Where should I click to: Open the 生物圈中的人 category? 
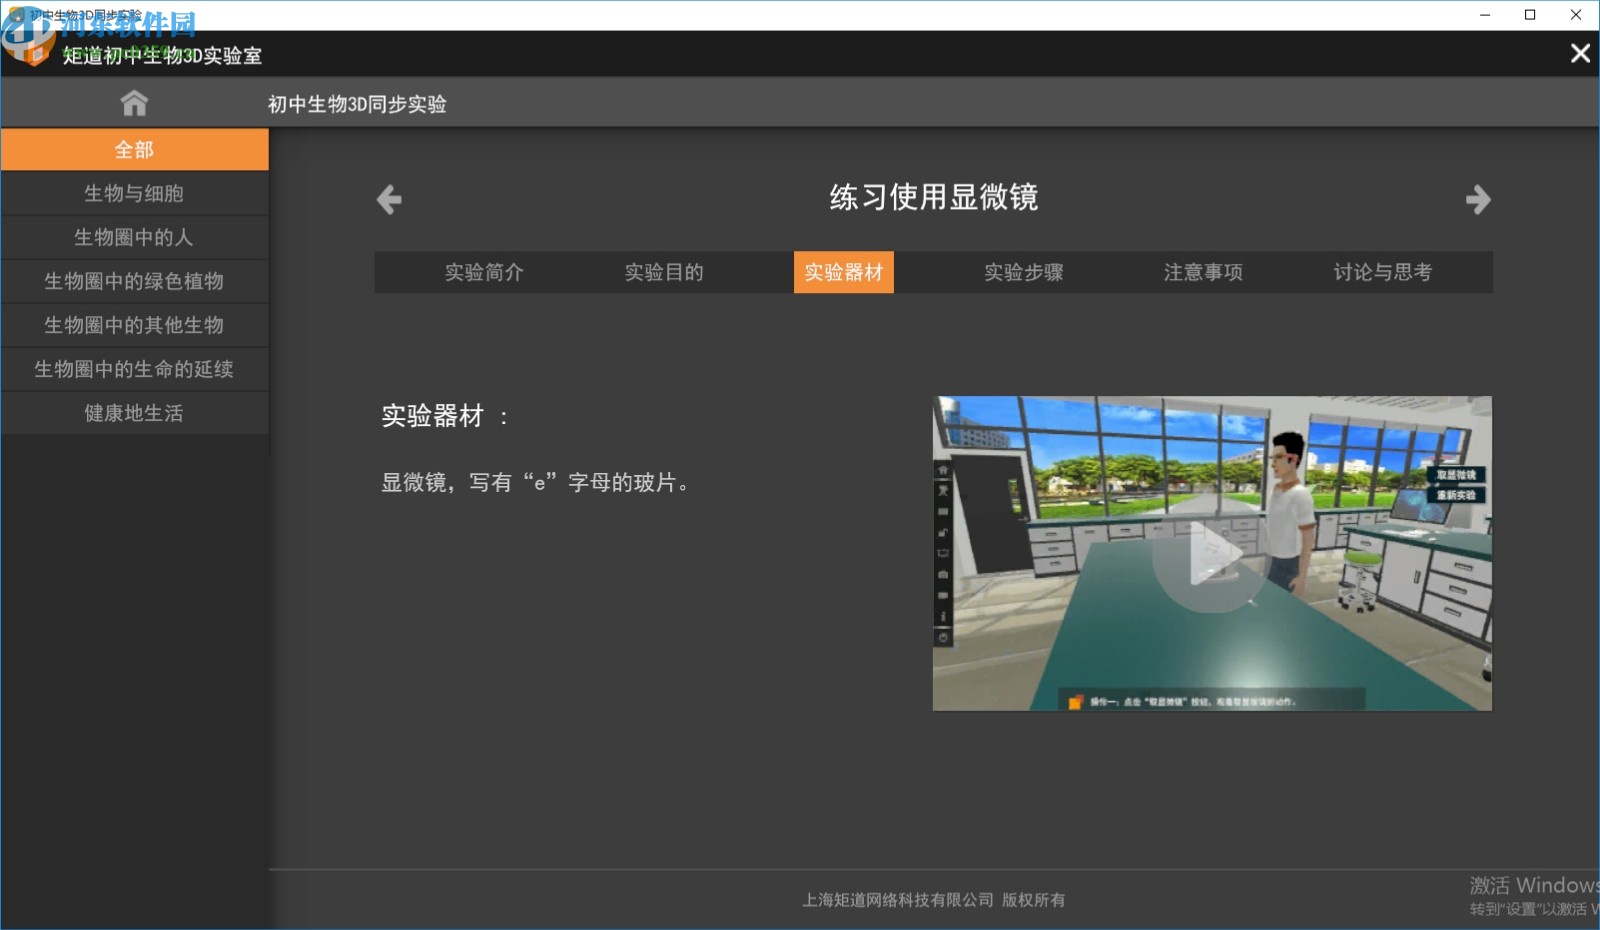134,238
